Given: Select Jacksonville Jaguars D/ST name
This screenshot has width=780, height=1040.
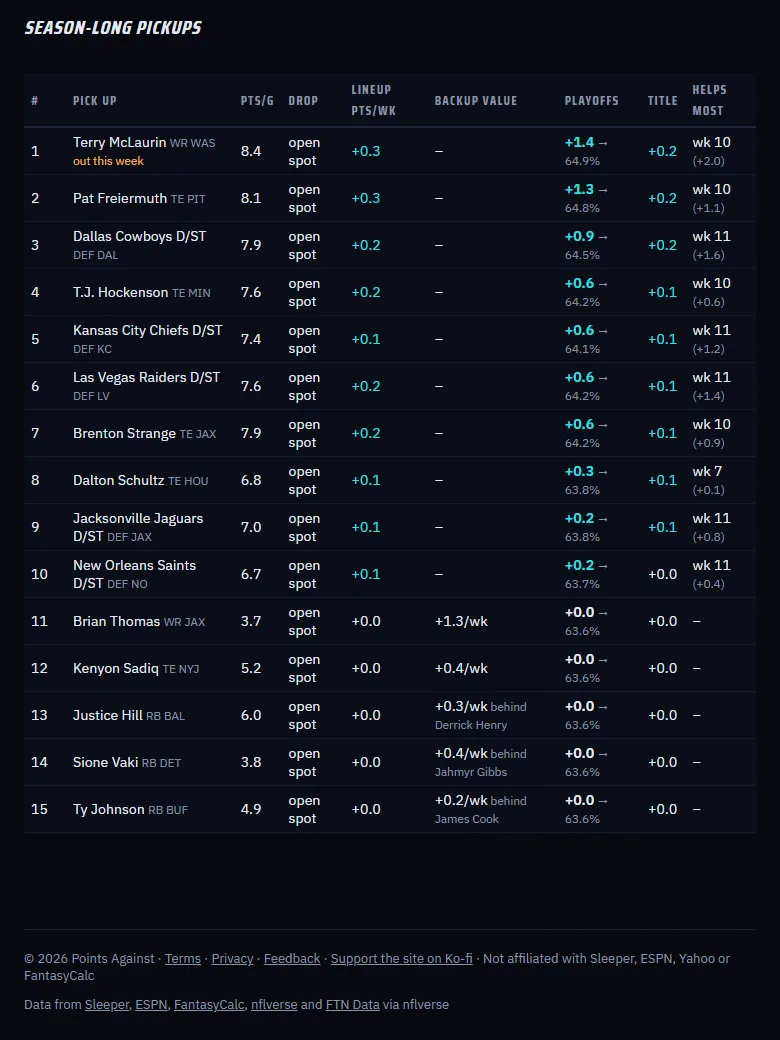Looking at the screenshot, I should (x=138, y=527).
